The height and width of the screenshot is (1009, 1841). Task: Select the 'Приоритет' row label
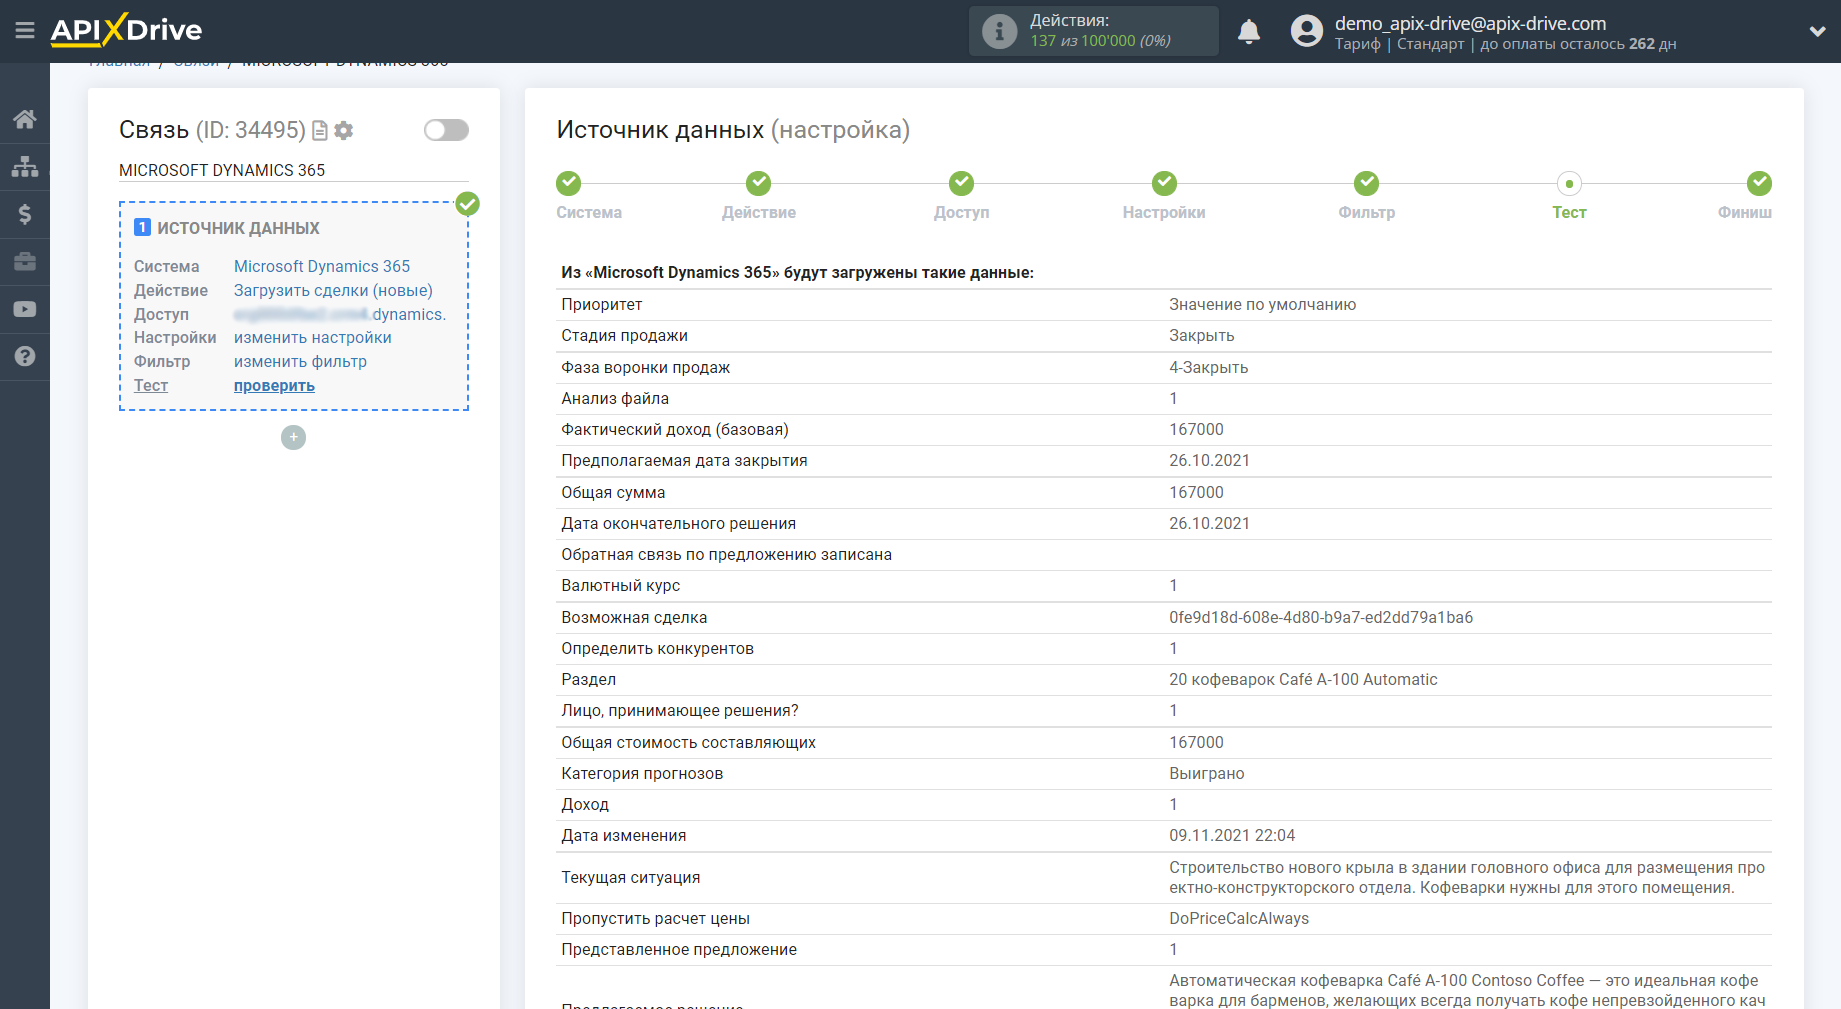click(x=601, y=304)
